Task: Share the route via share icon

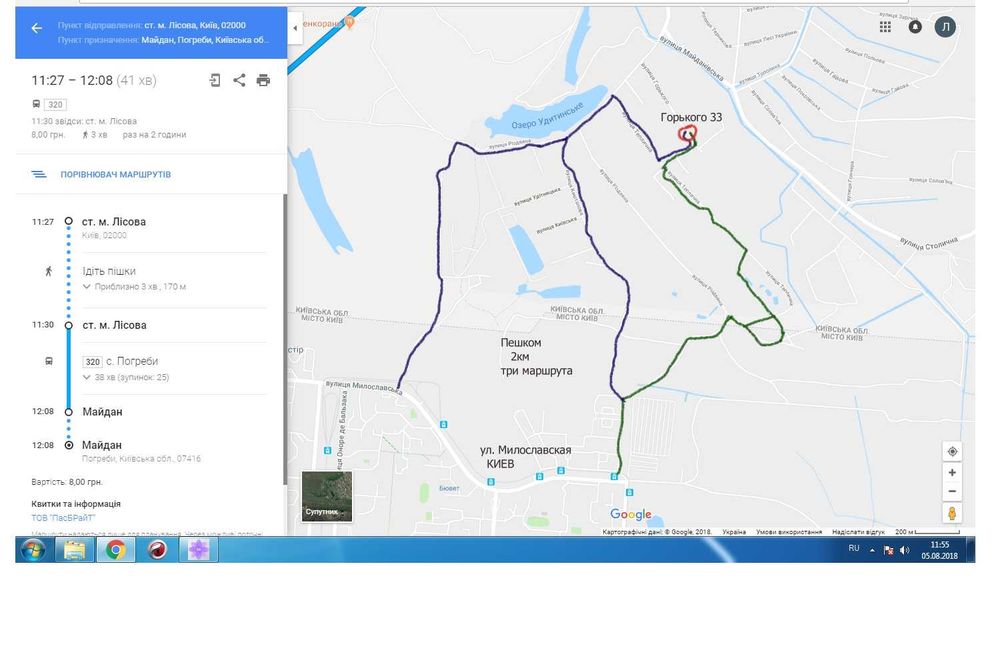Action: tap(239, 80)
